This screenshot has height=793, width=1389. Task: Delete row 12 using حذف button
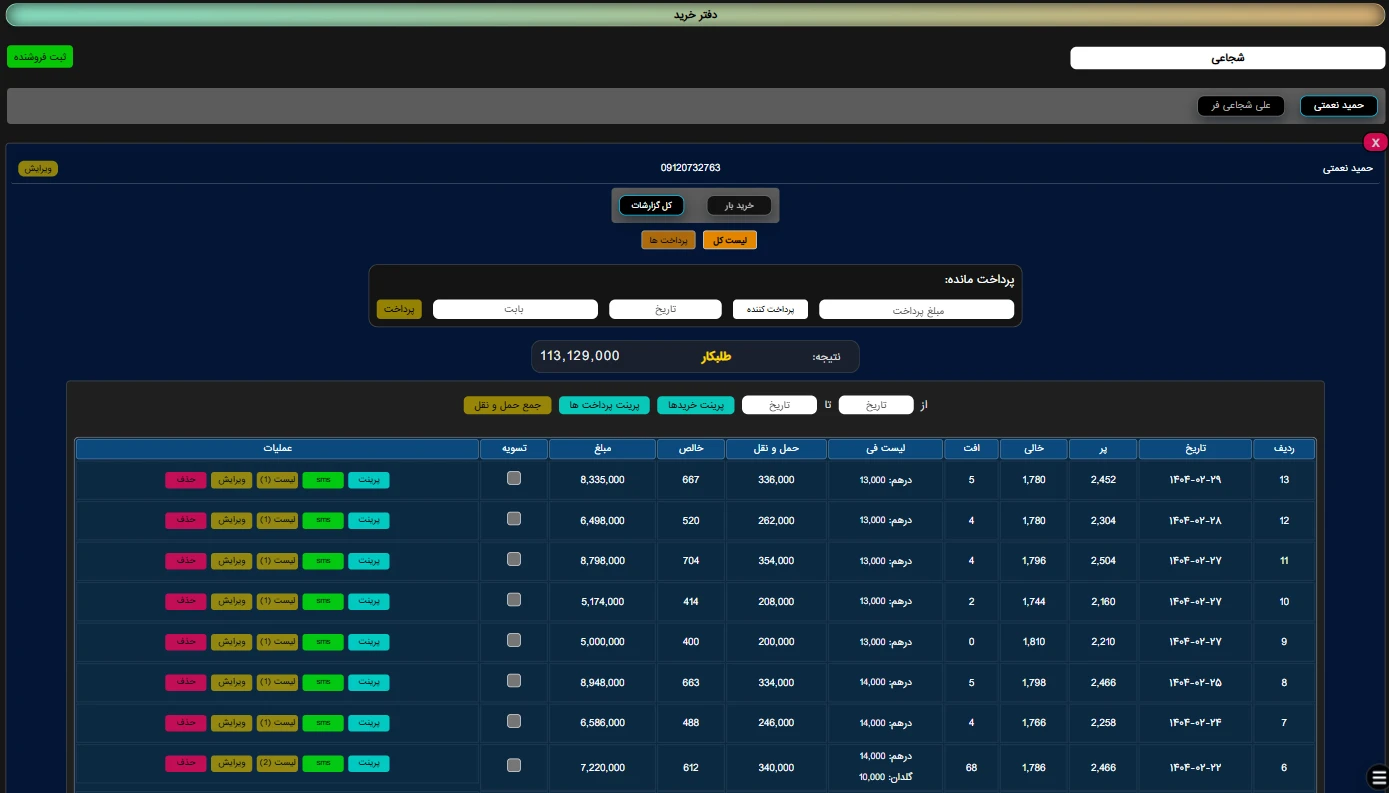[185, 520]
